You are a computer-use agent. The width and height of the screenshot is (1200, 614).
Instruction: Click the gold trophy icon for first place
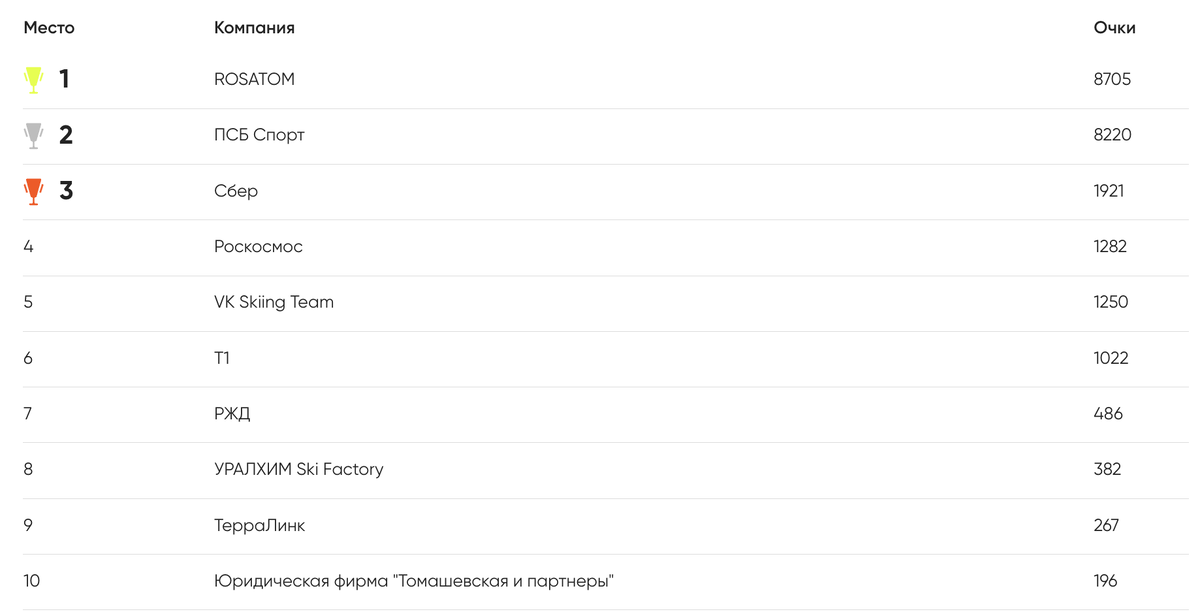click(34, 80)
